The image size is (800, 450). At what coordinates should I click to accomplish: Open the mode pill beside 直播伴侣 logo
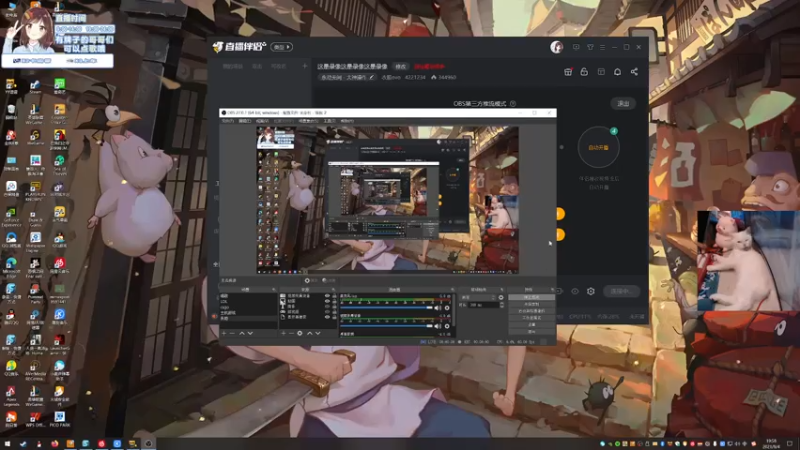tap(282, 47)
